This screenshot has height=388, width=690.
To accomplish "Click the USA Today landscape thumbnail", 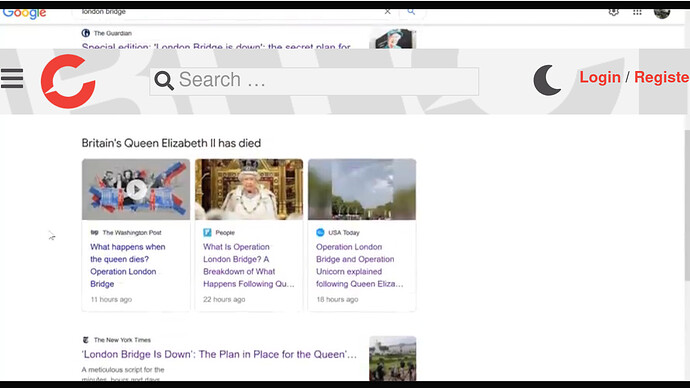I will (x=362, y=189).
